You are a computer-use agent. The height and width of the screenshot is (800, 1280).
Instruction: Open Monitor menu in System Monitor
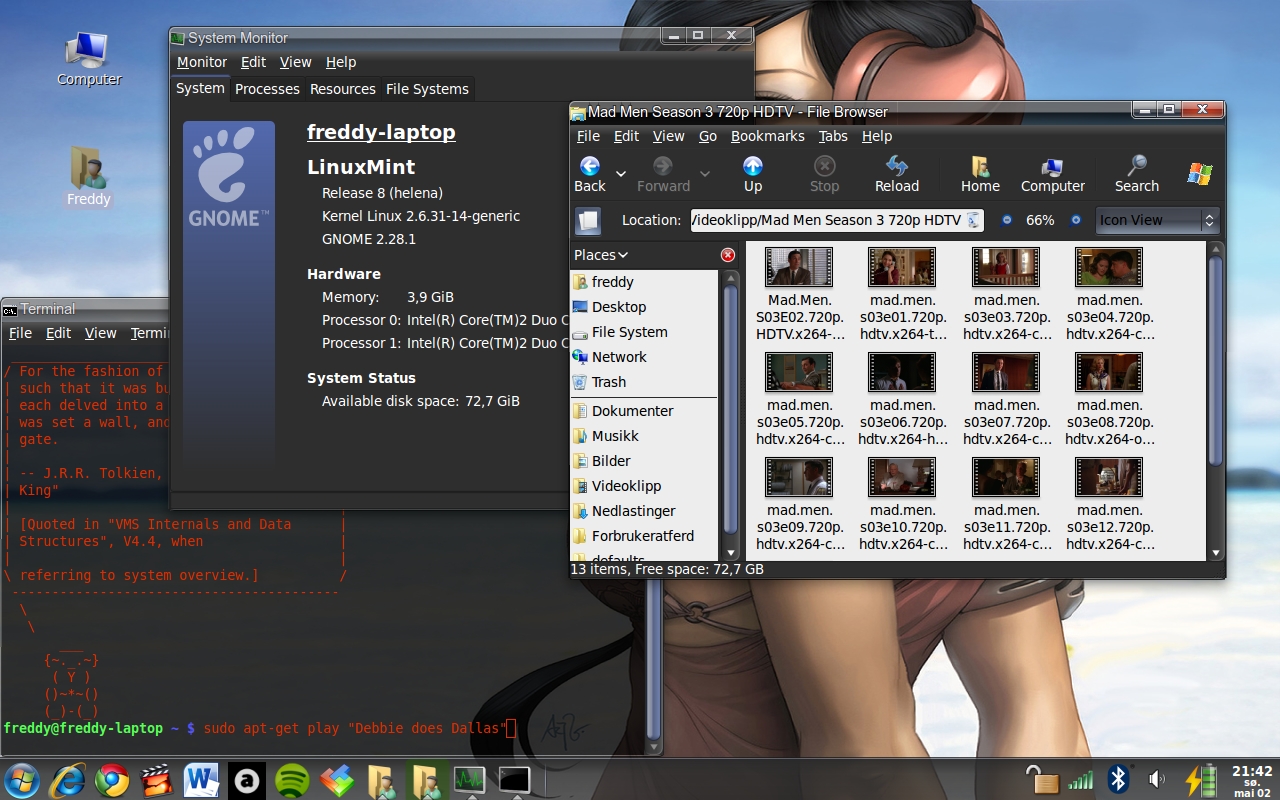202,62
